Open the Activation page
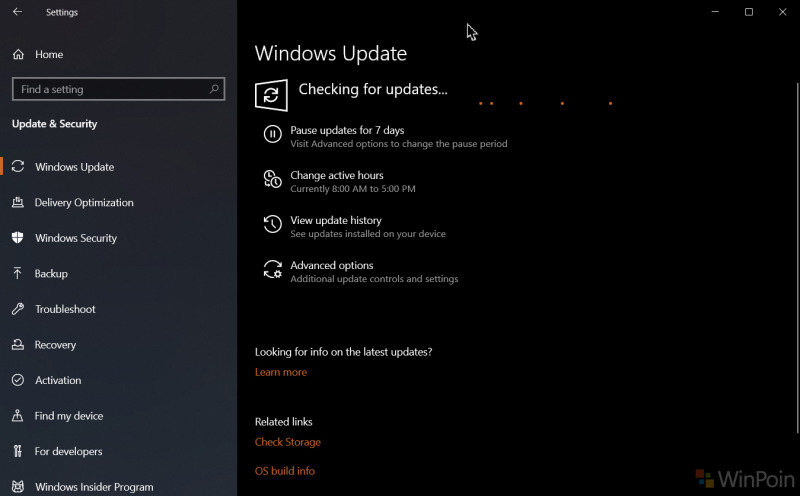The width and height of the screenshot is (800, 496). point(58,380)
